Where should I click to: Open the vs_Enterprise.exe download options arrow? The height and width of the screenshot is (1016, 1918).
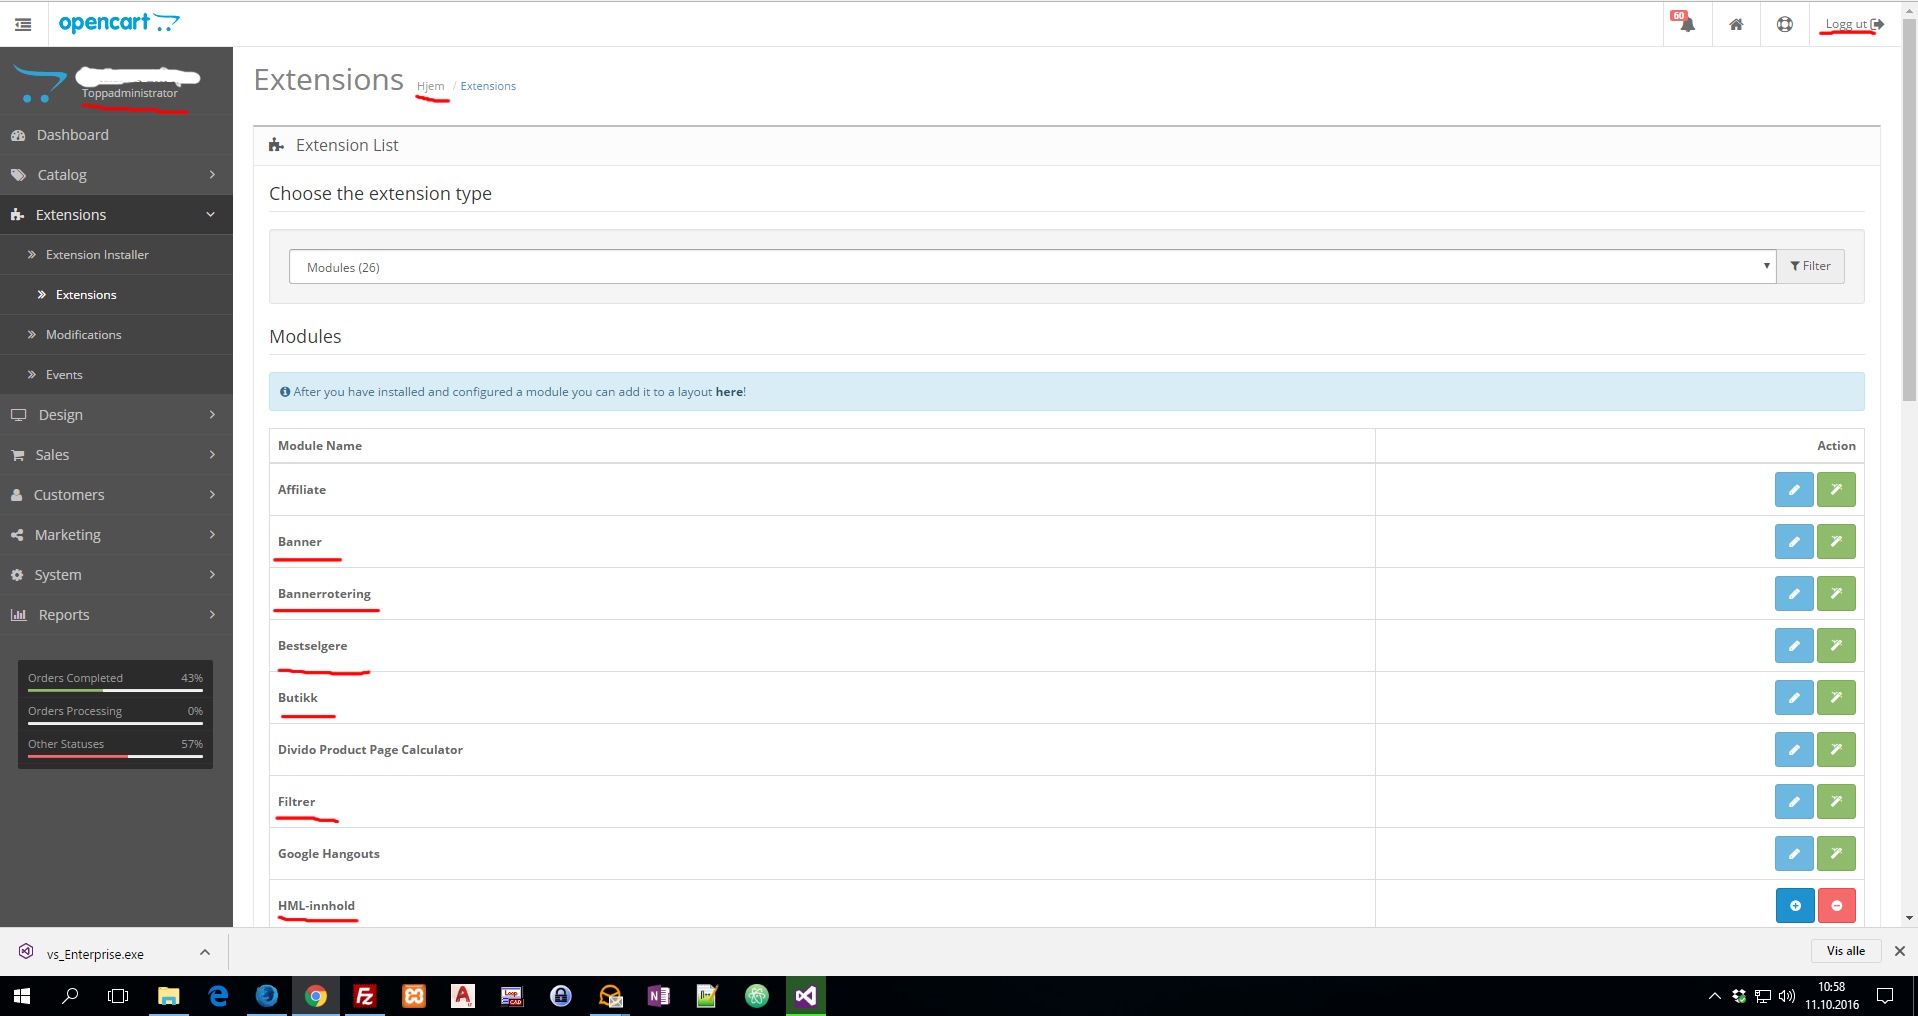(x=205, y=953)
